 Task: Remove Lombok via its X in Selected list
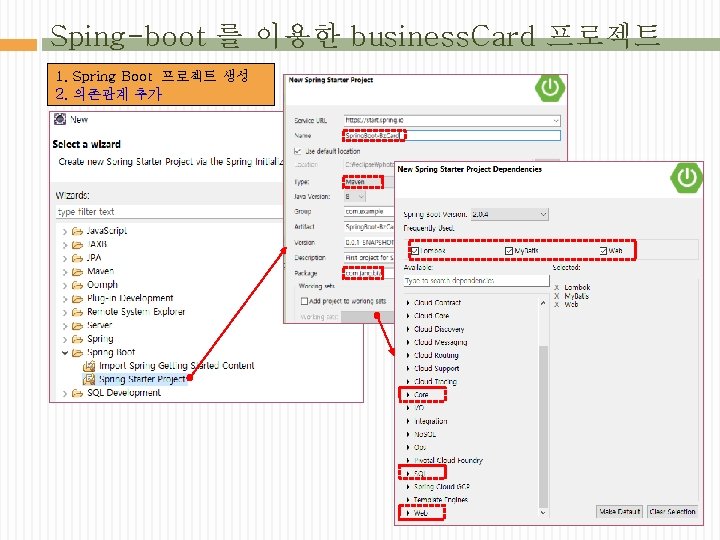[x=557, y=287]
